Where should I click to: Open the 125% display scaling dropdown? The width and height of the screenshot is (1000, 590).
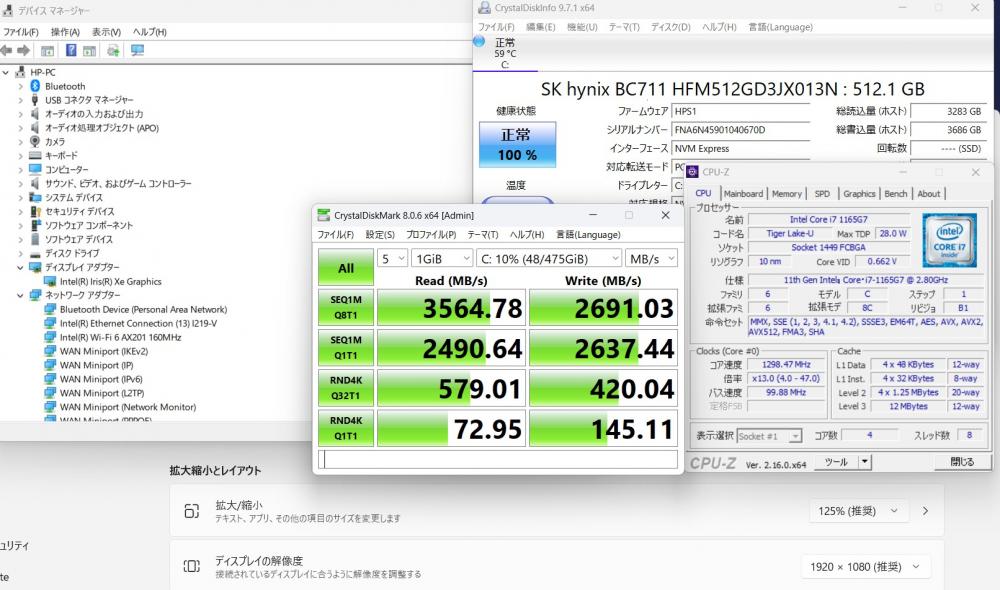pyautogui.click(x=859, y=511)
